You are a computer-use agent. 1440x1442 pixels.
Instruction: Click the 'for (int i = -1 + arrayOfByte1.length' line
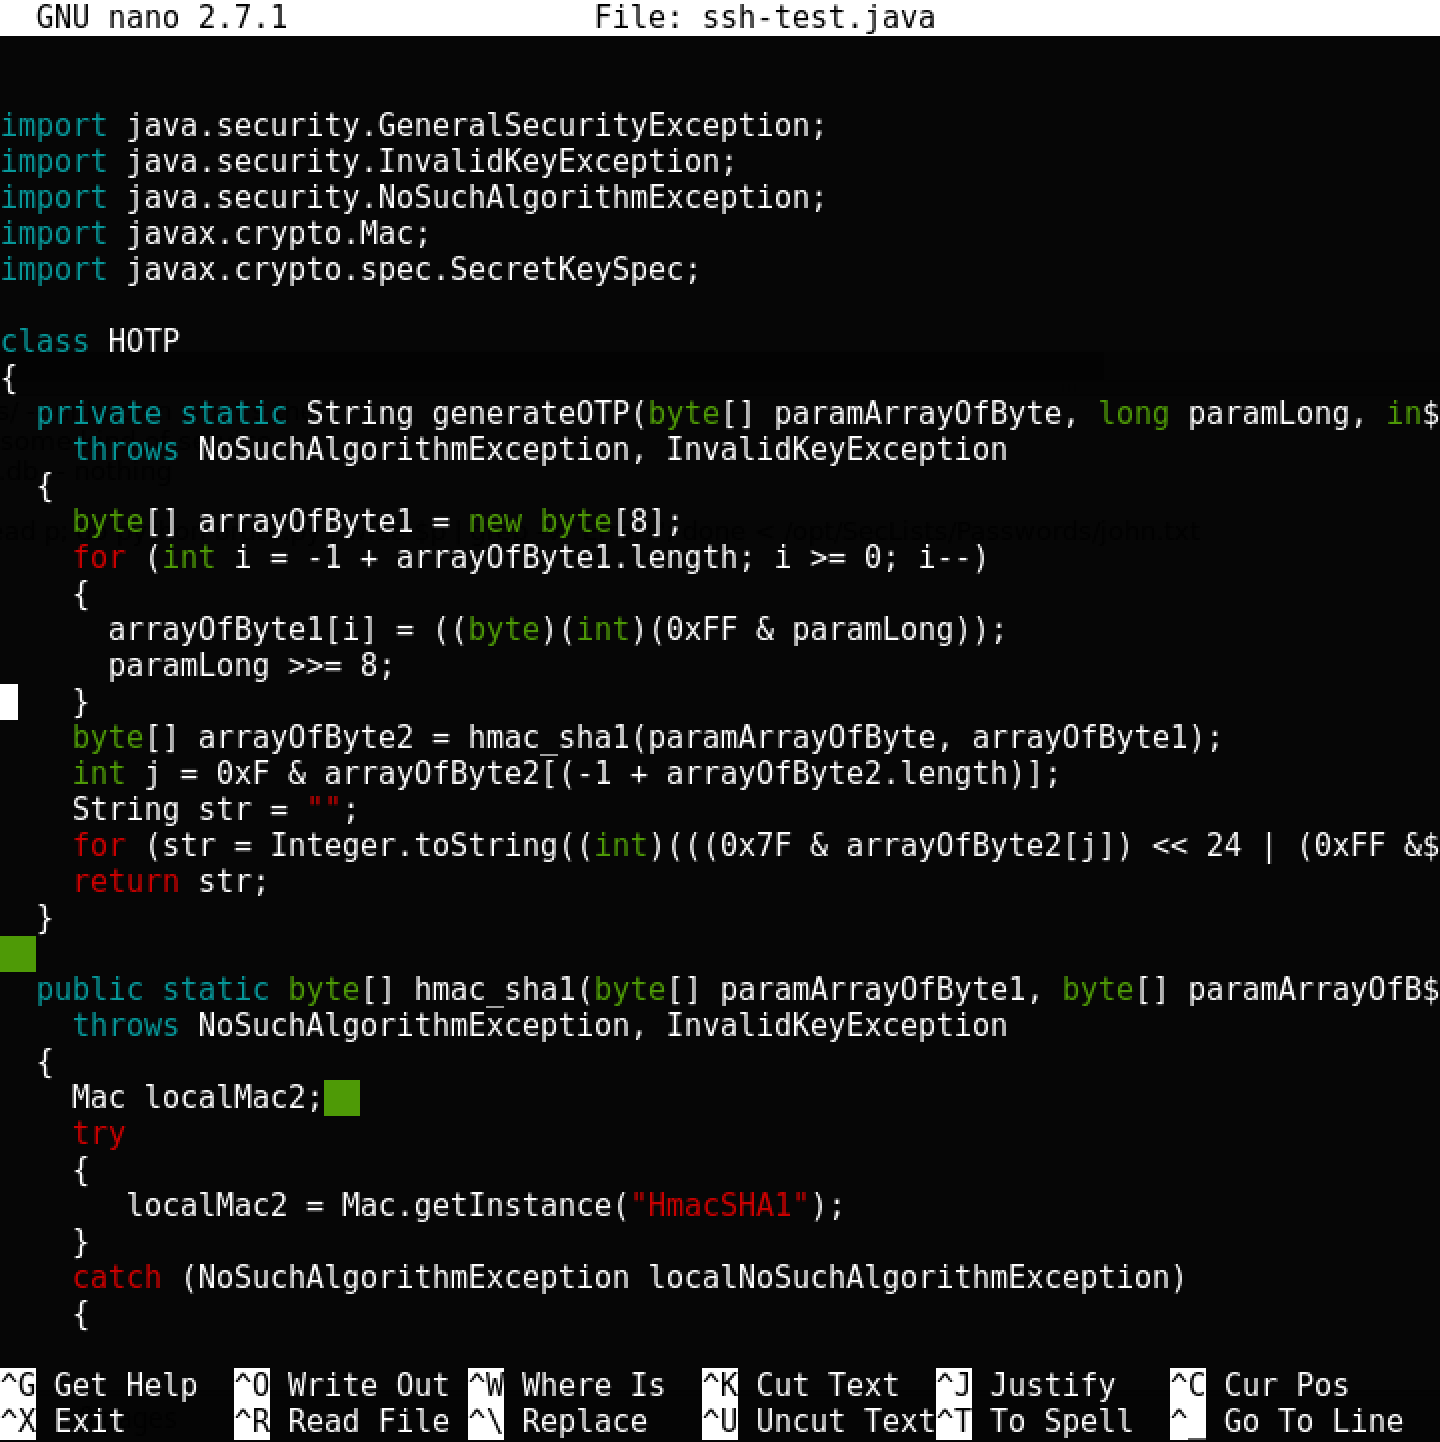click(x=531, y=557)
